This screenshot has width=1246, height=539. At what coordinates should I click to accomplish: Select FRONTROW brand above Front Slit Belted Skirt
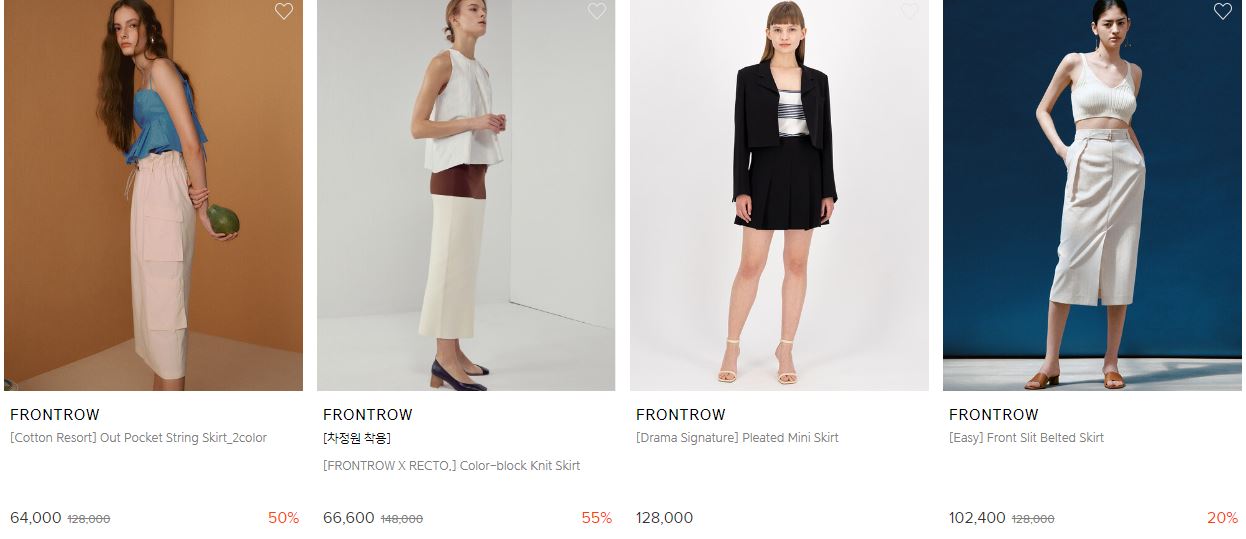[x=994, y=415]
